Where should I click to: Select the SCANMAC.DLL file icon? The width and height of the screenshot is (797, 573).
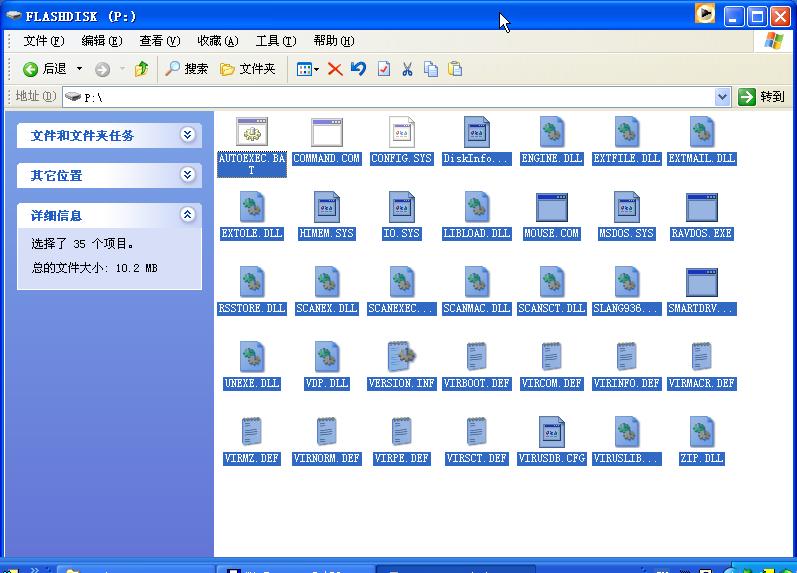click(x=476, y=281)
